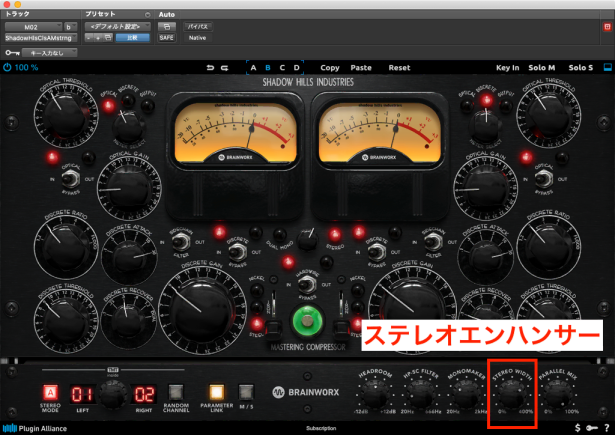Viewport: 615px width, 435px height.
Task: Click the undo arrow icon
Action: 209,68
